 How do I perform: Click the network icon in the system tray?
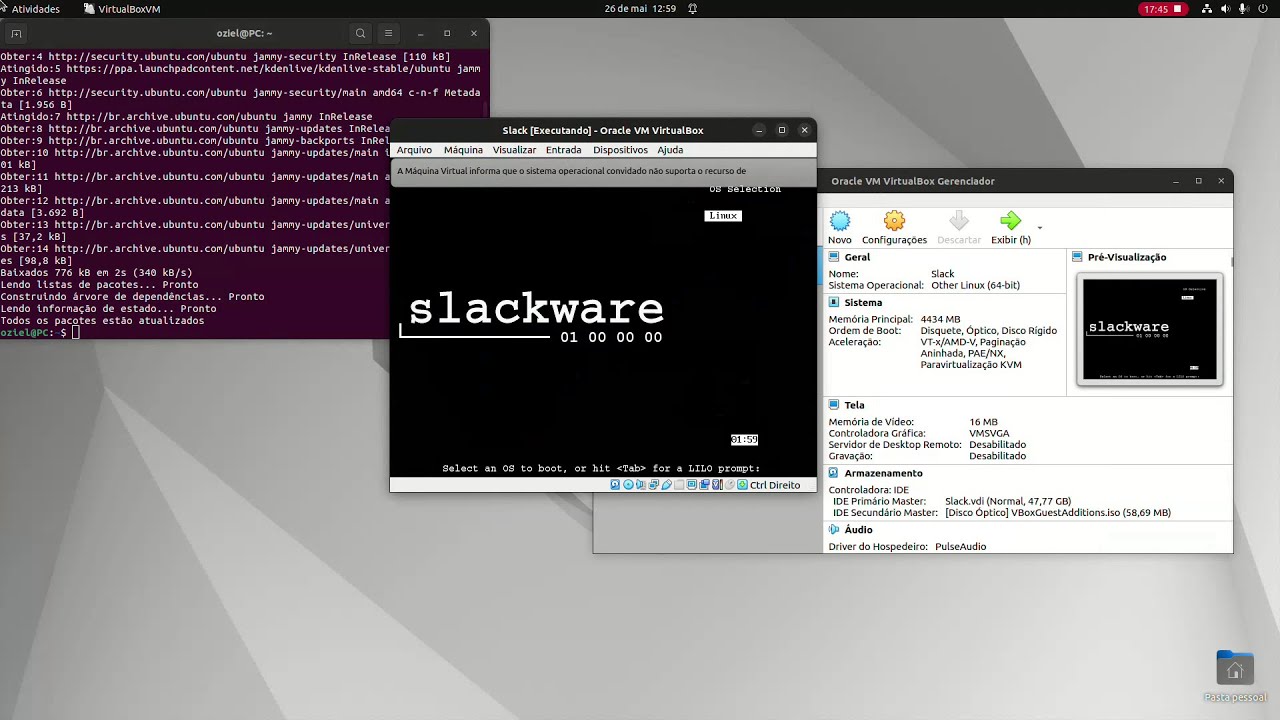click(1207, 9)
